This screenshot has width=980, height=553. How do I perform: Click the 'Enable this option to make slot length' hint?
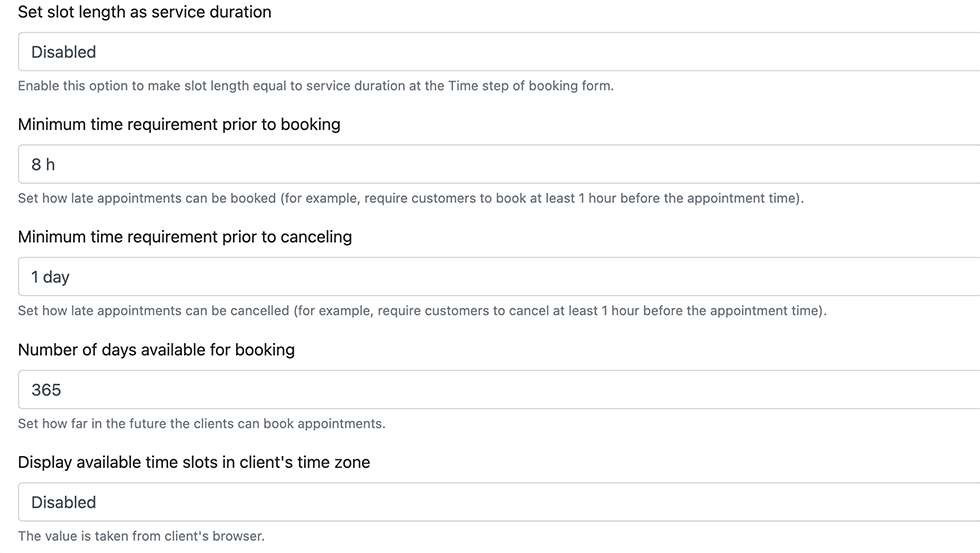click(315, 86)
